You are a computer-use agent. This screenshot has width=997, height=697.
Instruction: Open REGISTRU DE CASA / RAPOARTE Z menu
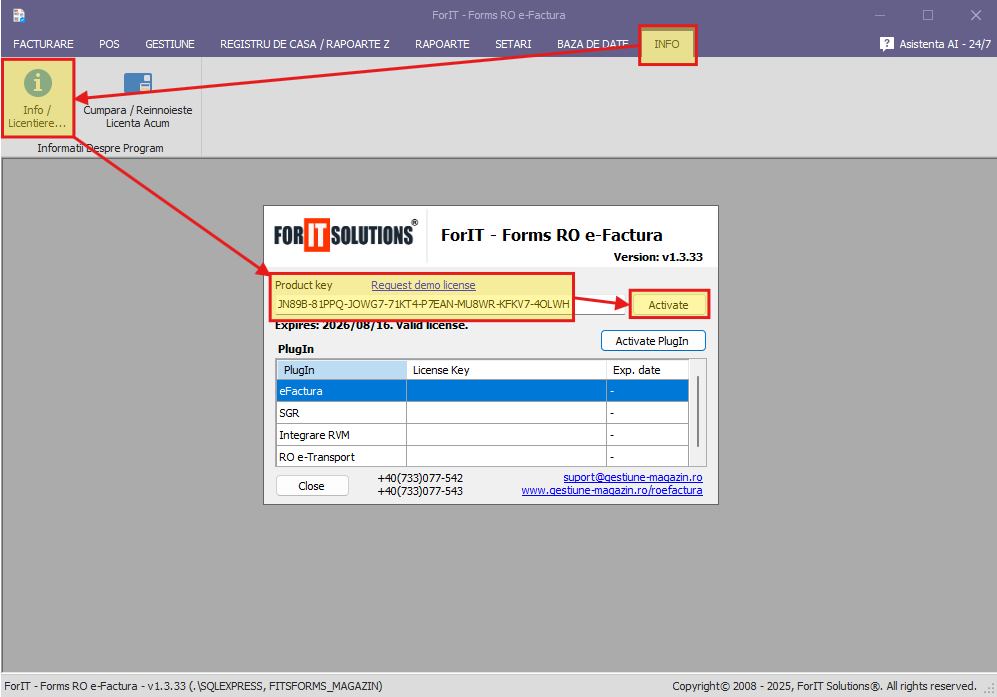point(305,44)
